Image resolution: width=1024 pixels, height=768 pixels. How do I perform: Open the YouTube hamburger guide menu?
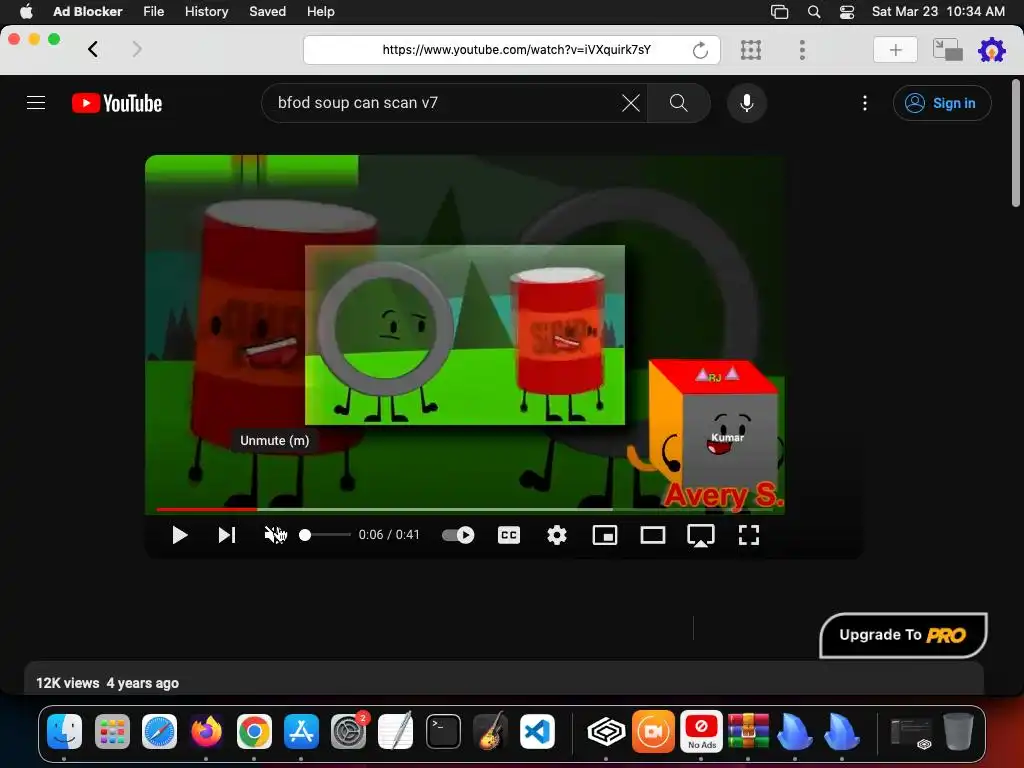tap(36, 103)
